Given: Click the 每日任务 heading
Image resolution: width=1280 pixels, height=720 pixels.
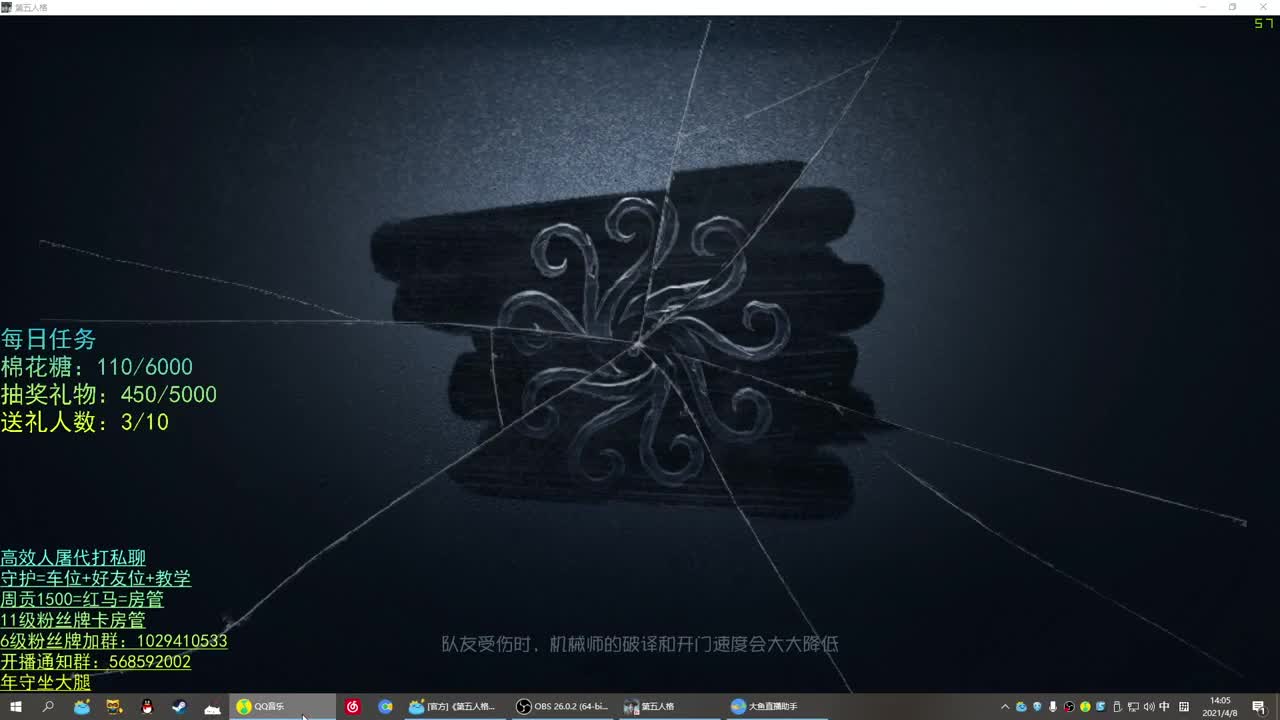Looking at the screenshot, I should click(49, 339).
